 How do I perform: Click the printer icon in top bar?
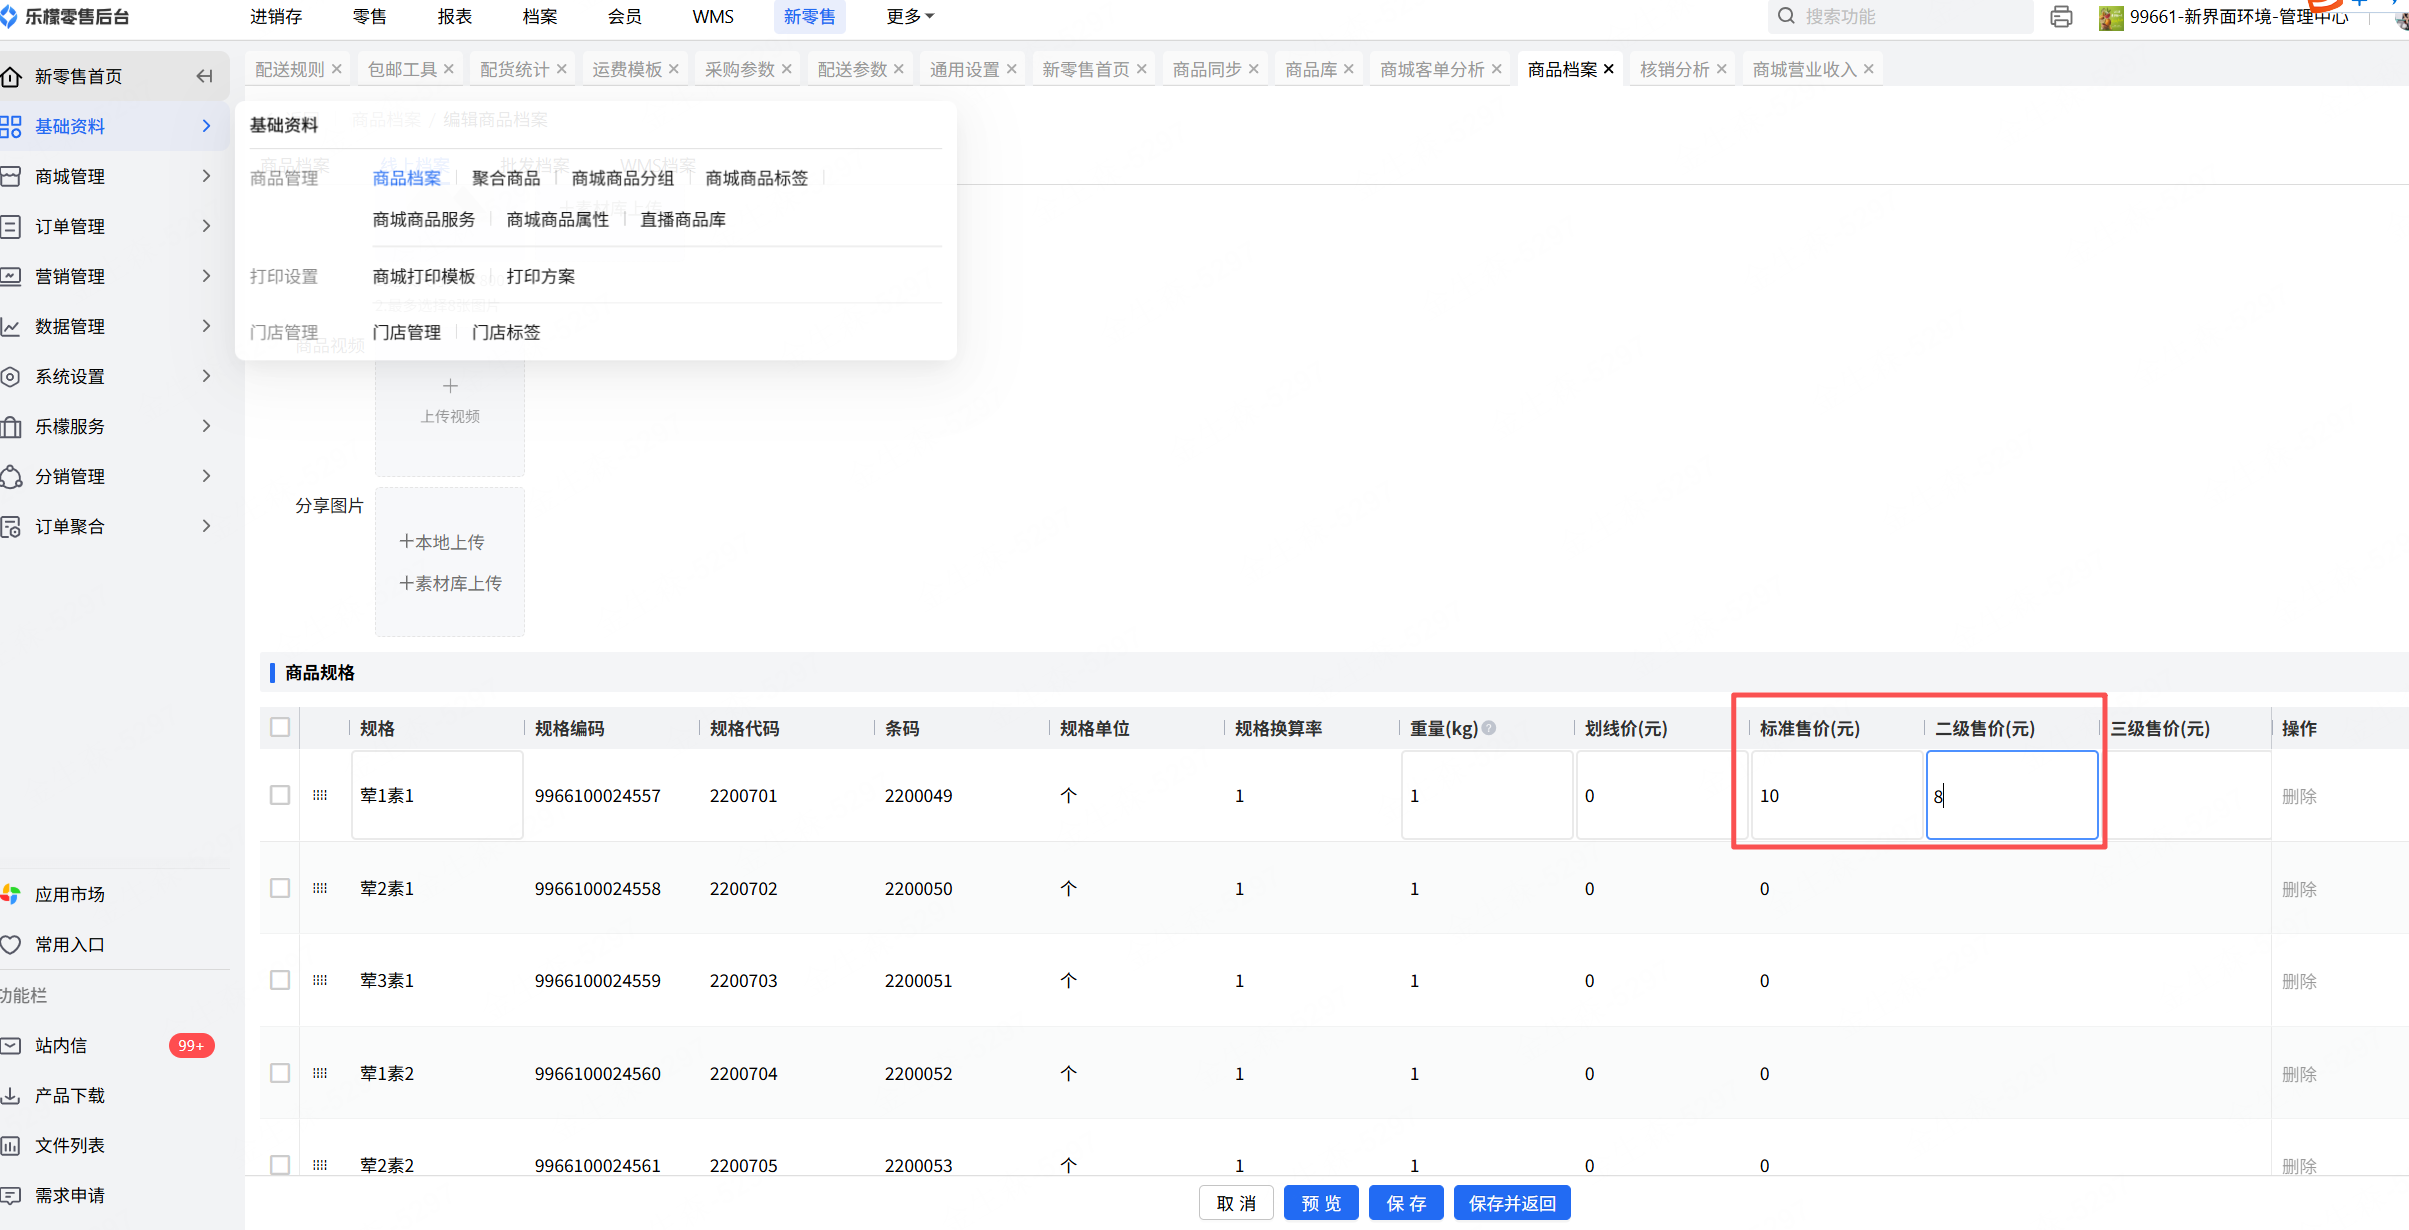pos(2060,17)
